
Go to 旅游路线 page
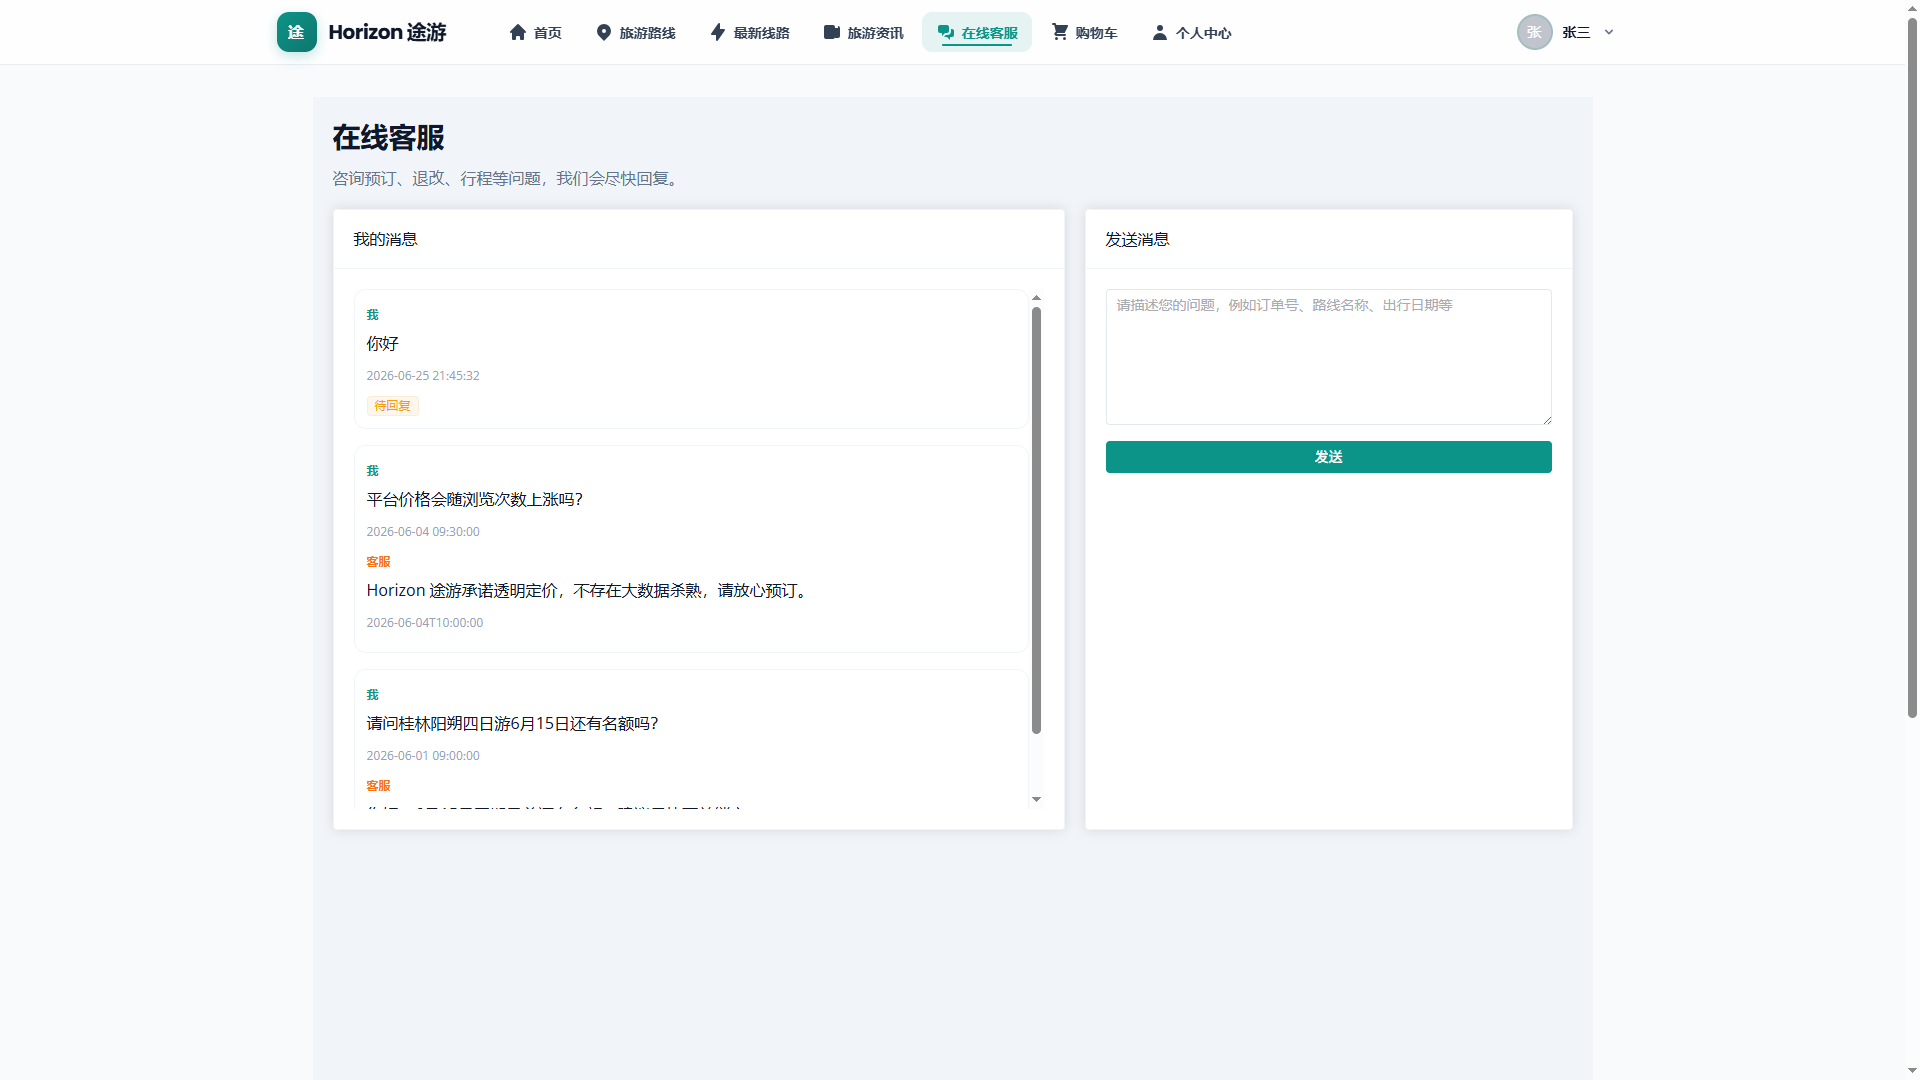pos(636,32)
